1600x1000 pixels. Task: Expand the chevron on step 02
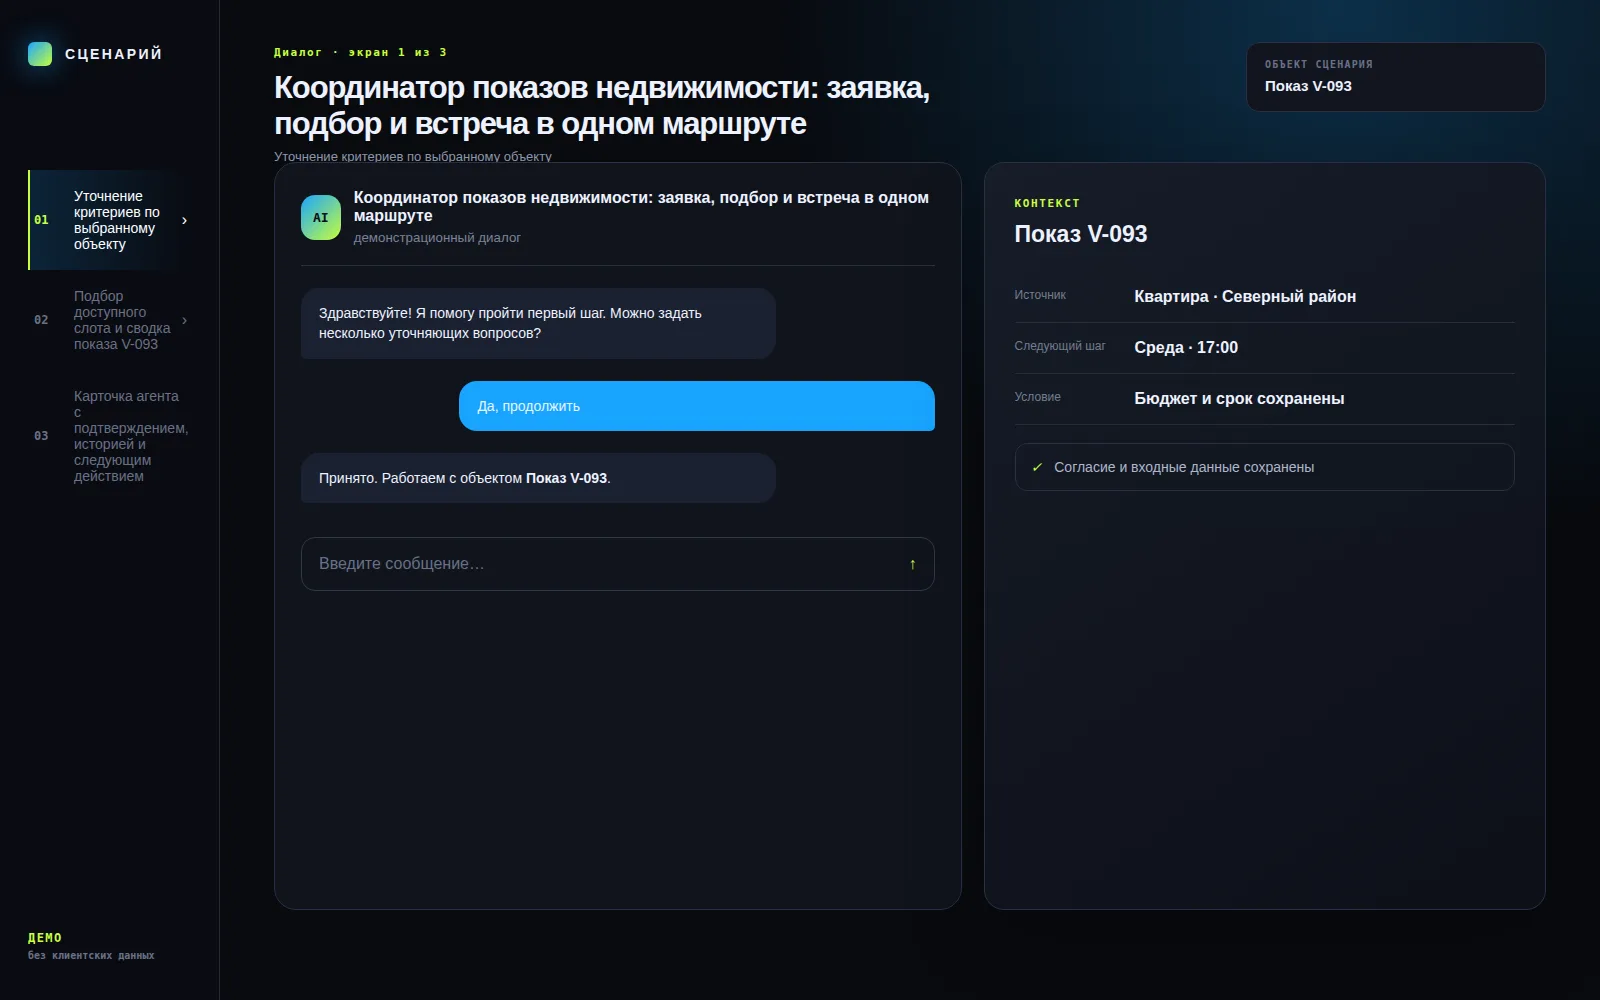(184, 320)
